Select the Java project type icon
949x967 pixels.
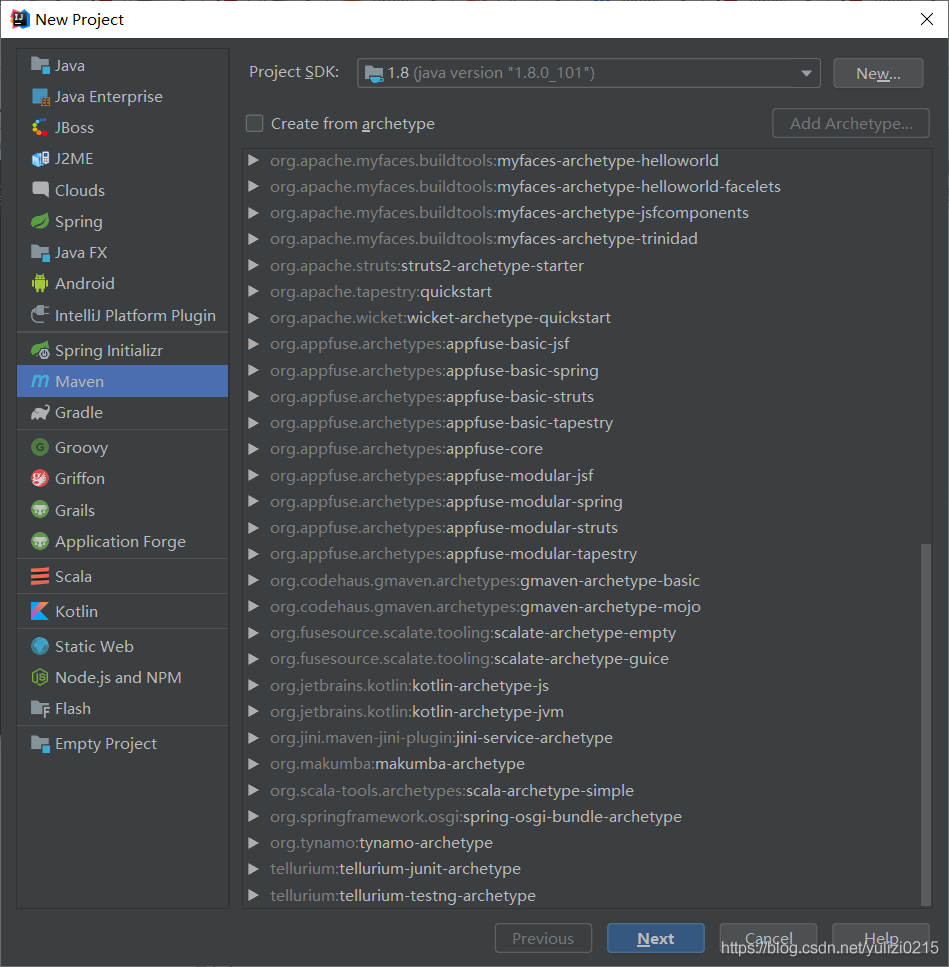(40, 65)
